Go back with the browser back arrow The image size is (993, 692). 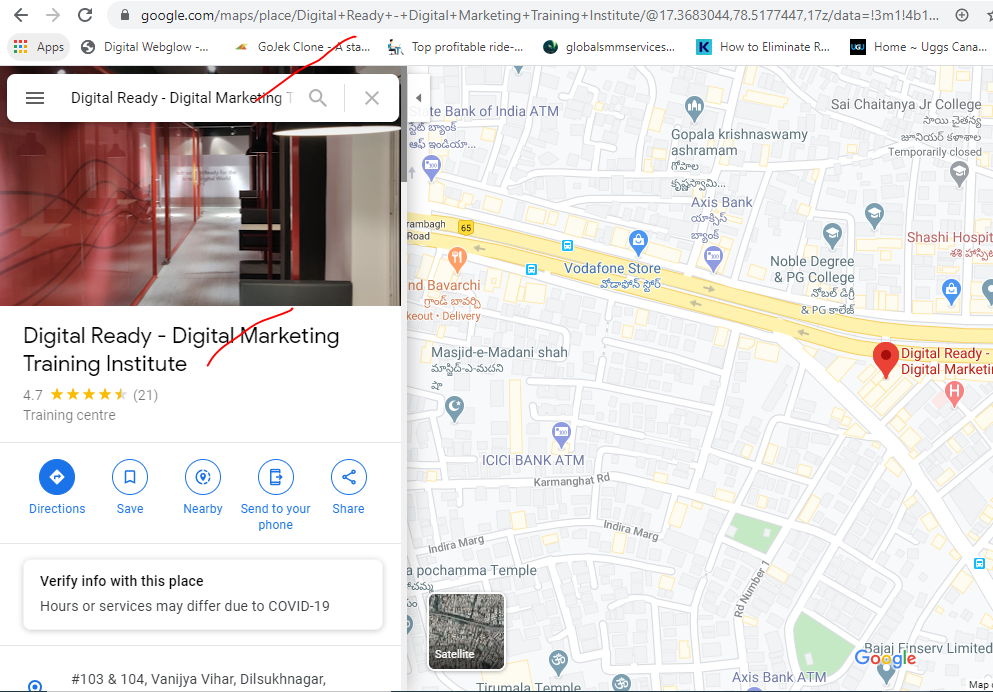[21, 15]
